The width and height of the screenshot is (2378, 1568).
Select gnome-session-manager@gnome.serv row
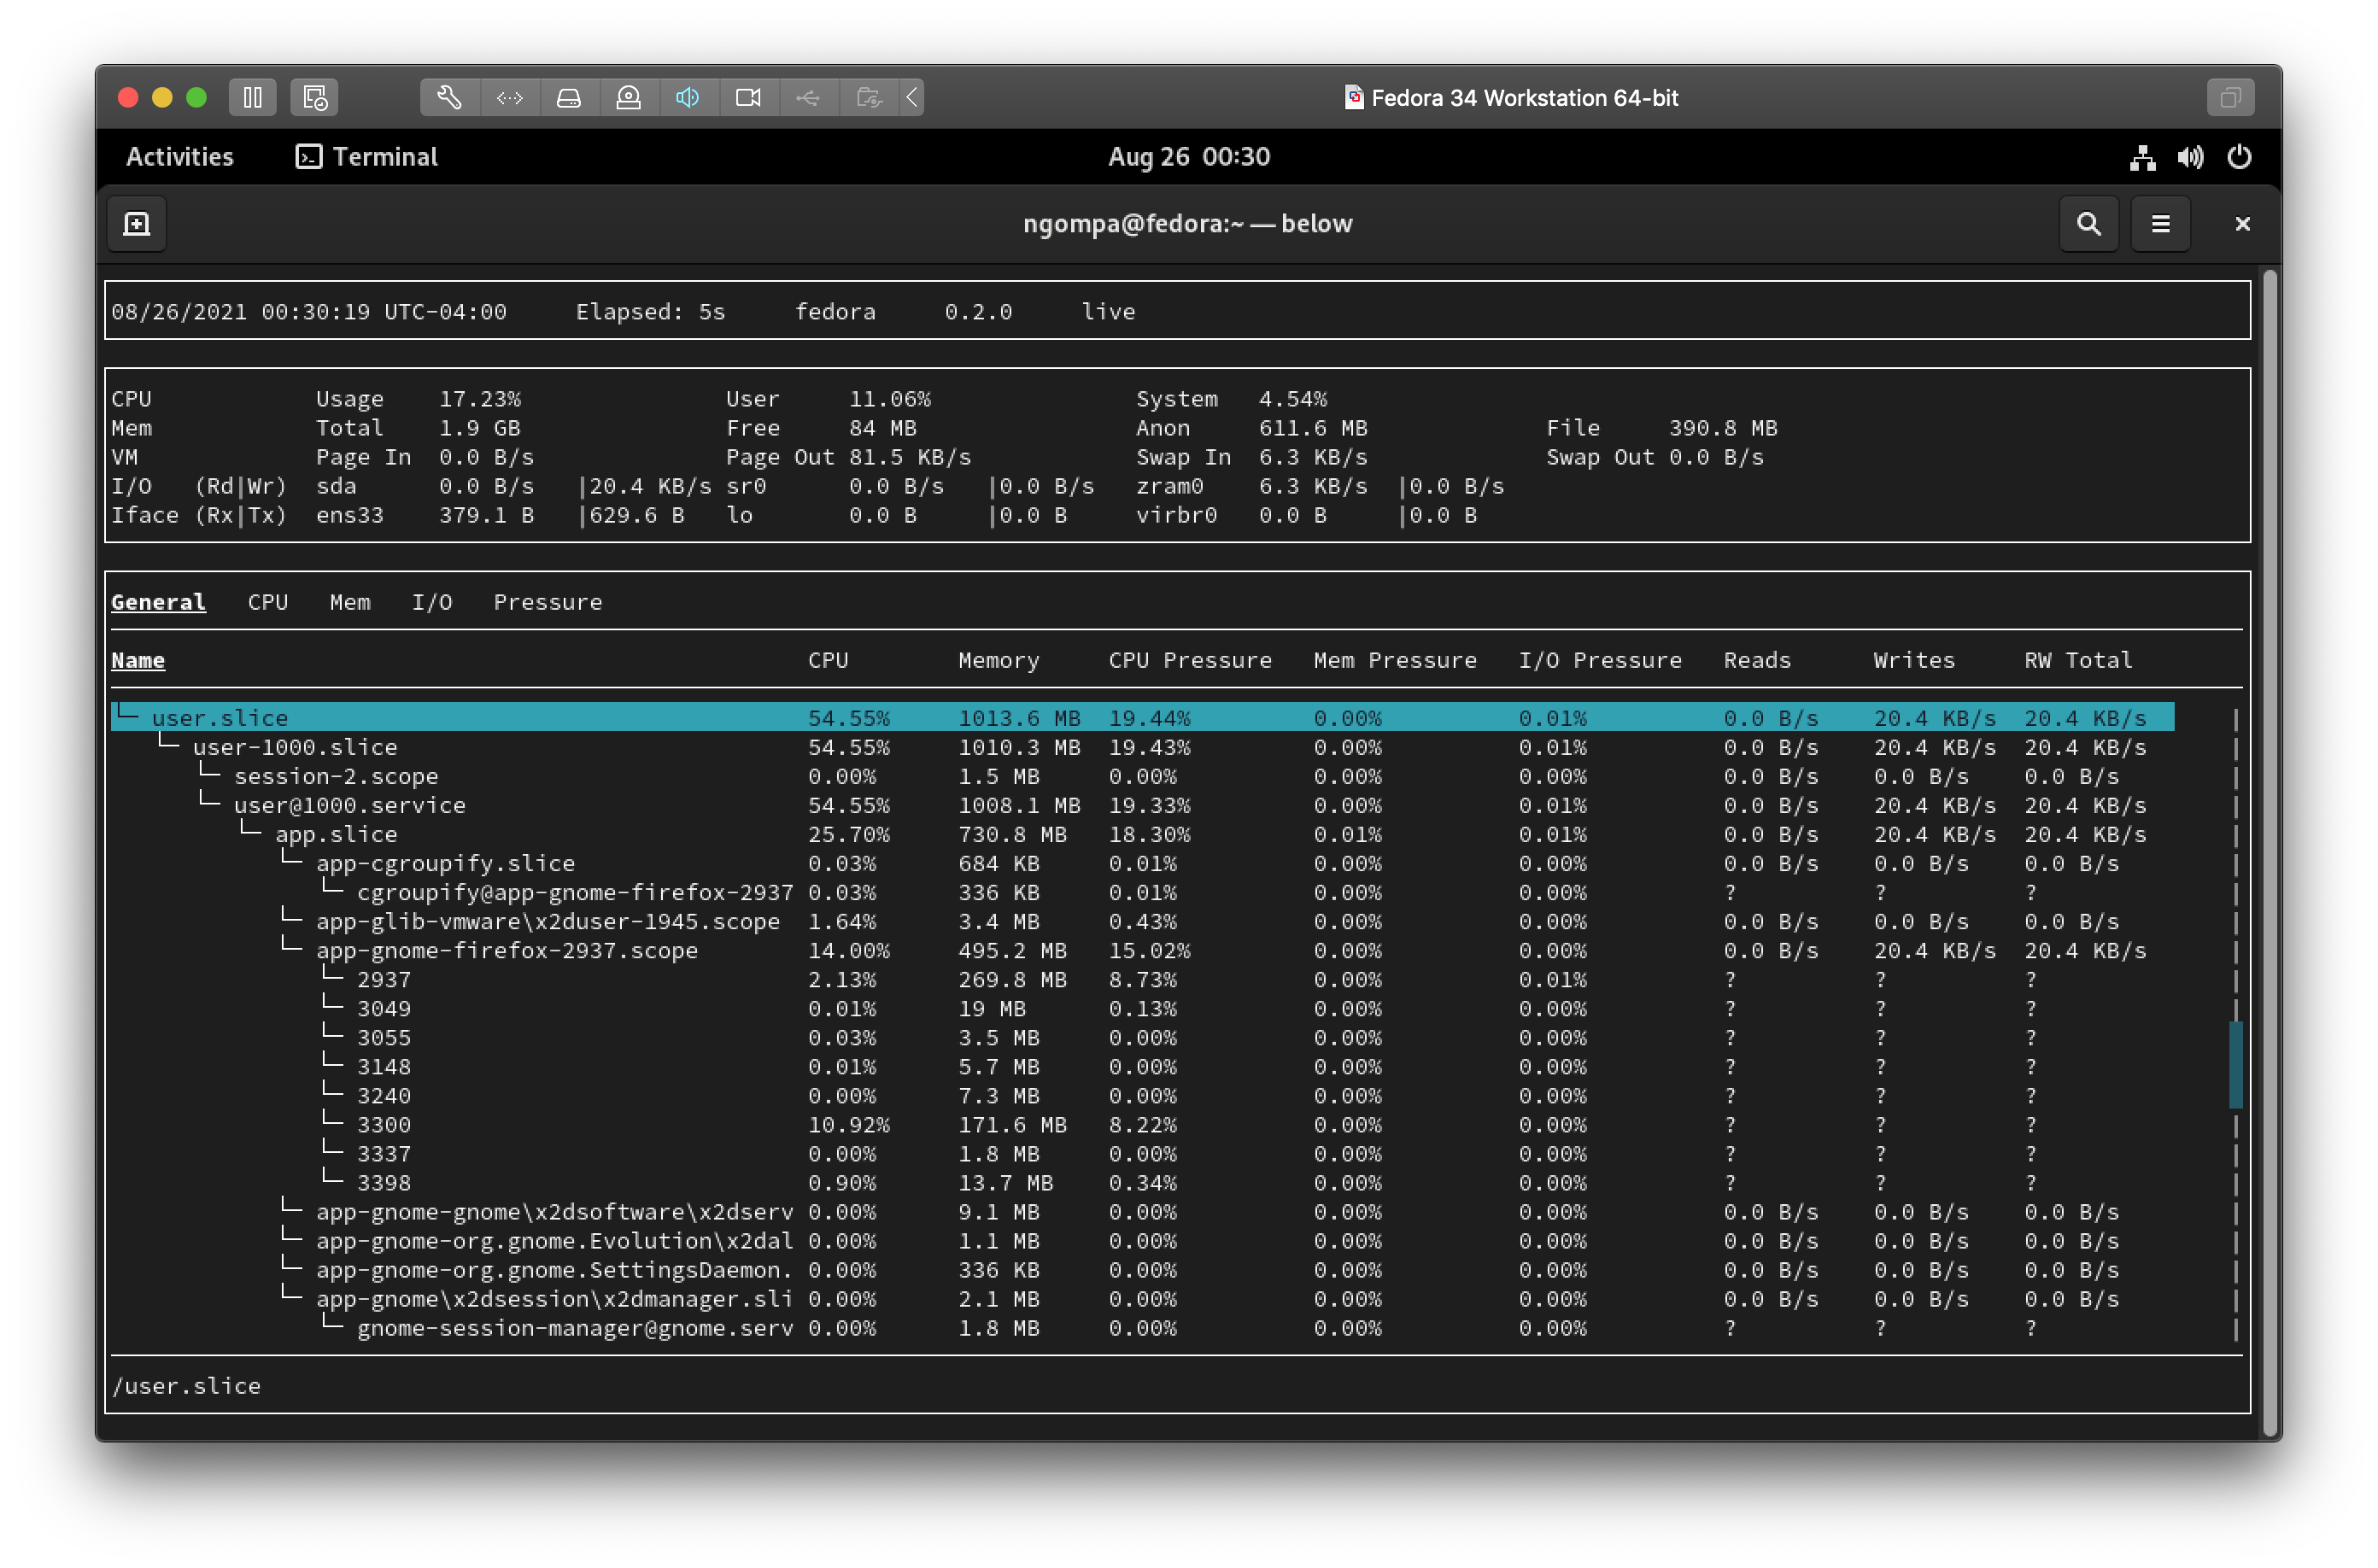point(1142,1327)
